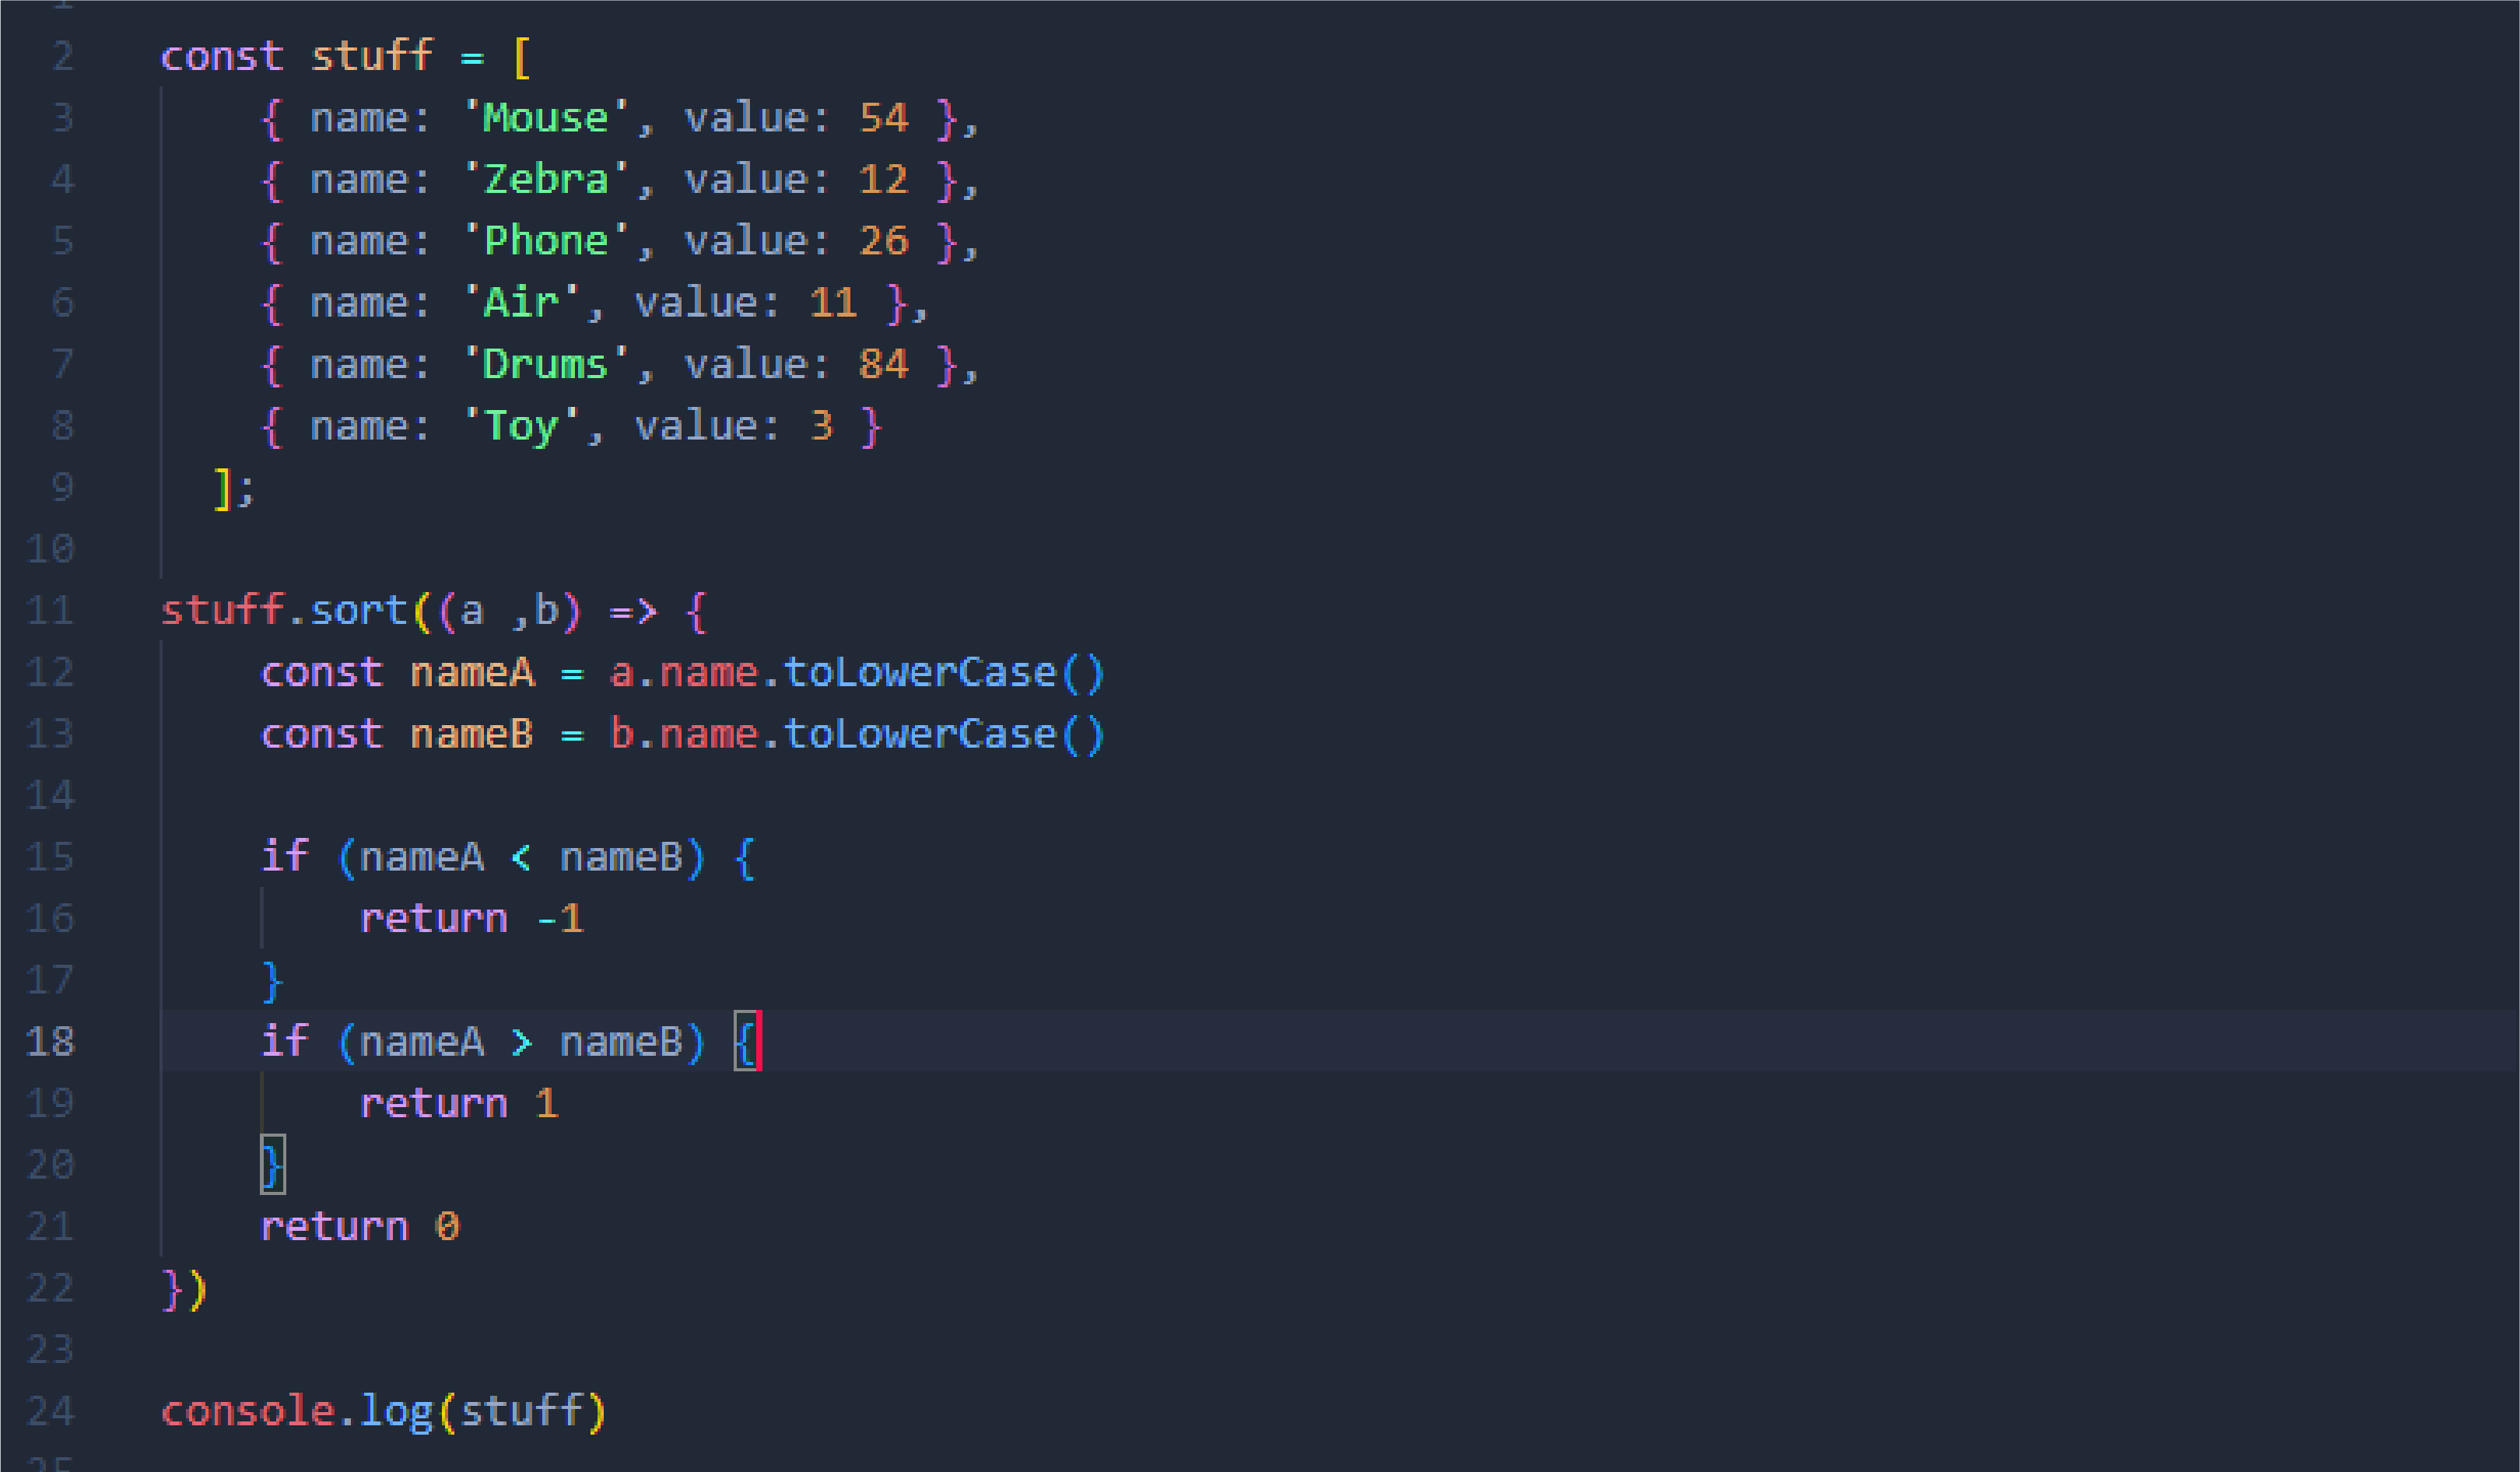
Task: Click the stuff array name on line 2
Action: [372, 56]
